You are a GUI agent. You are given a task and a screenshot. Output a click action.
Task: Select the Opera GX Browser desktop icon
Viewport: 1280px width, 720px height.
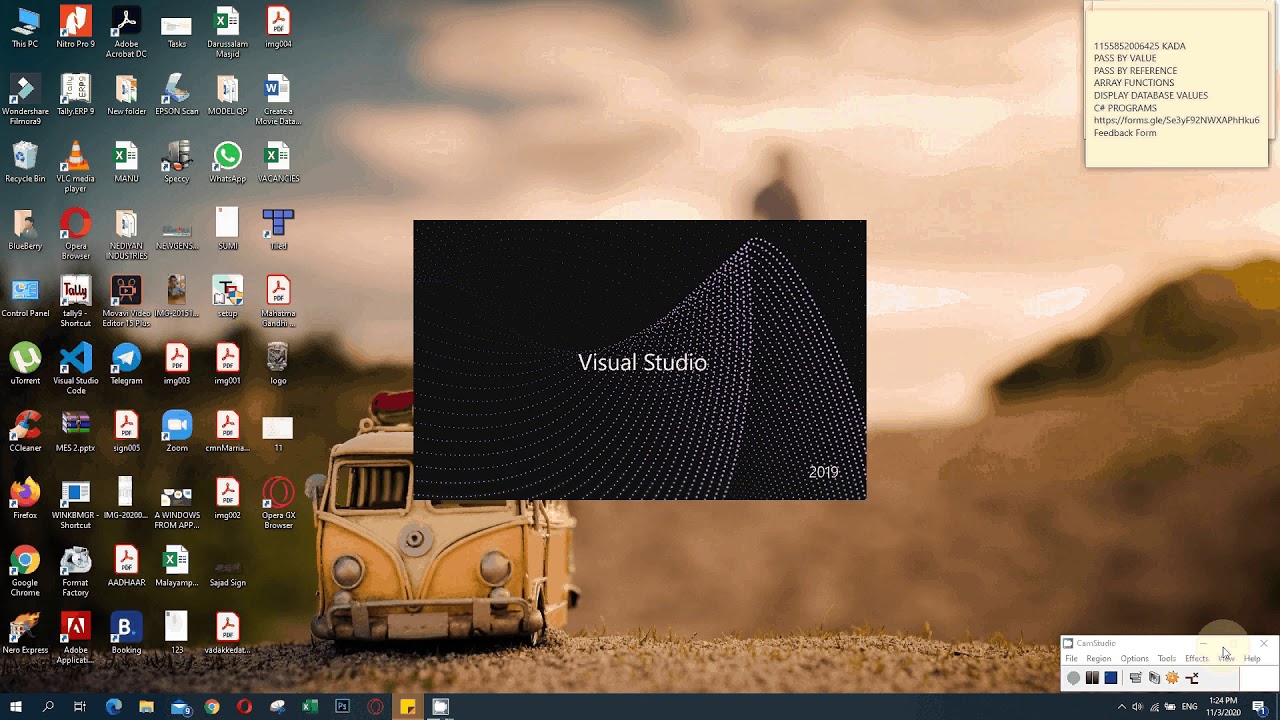click(x=278, y=503)
